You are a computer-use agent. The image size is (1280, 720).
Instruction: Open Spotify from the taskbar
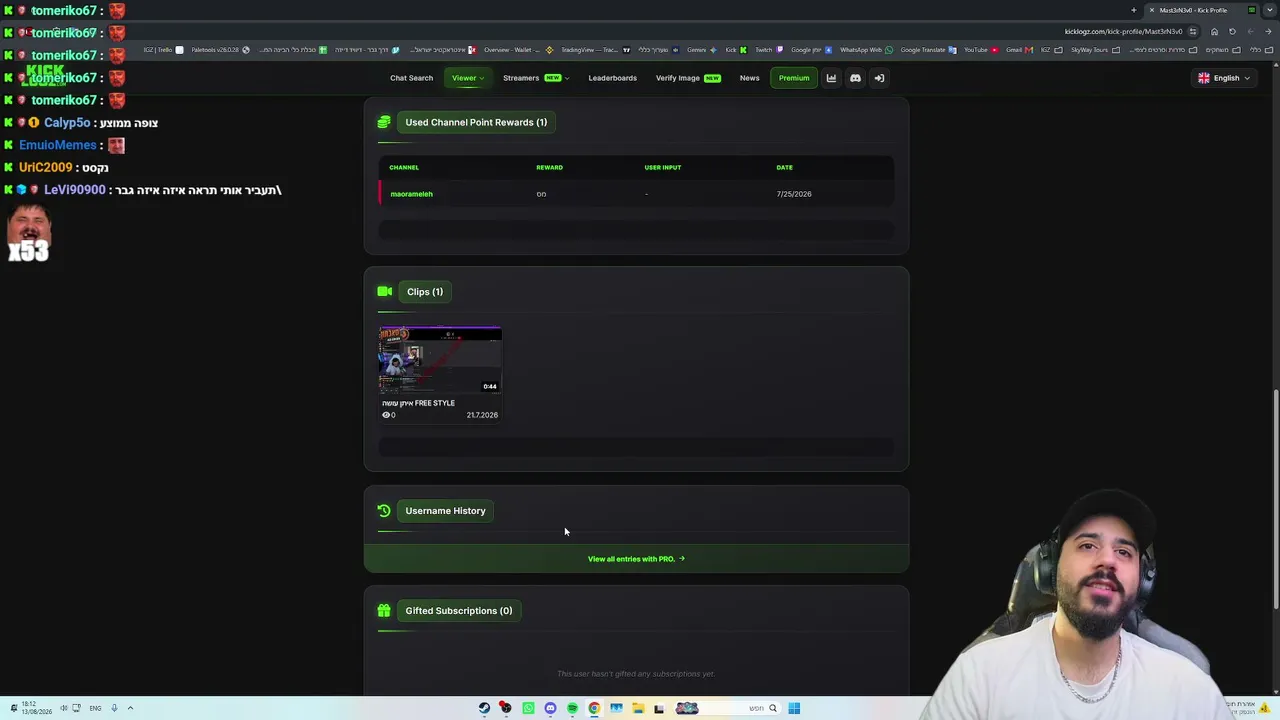click(x=572, y=708)
